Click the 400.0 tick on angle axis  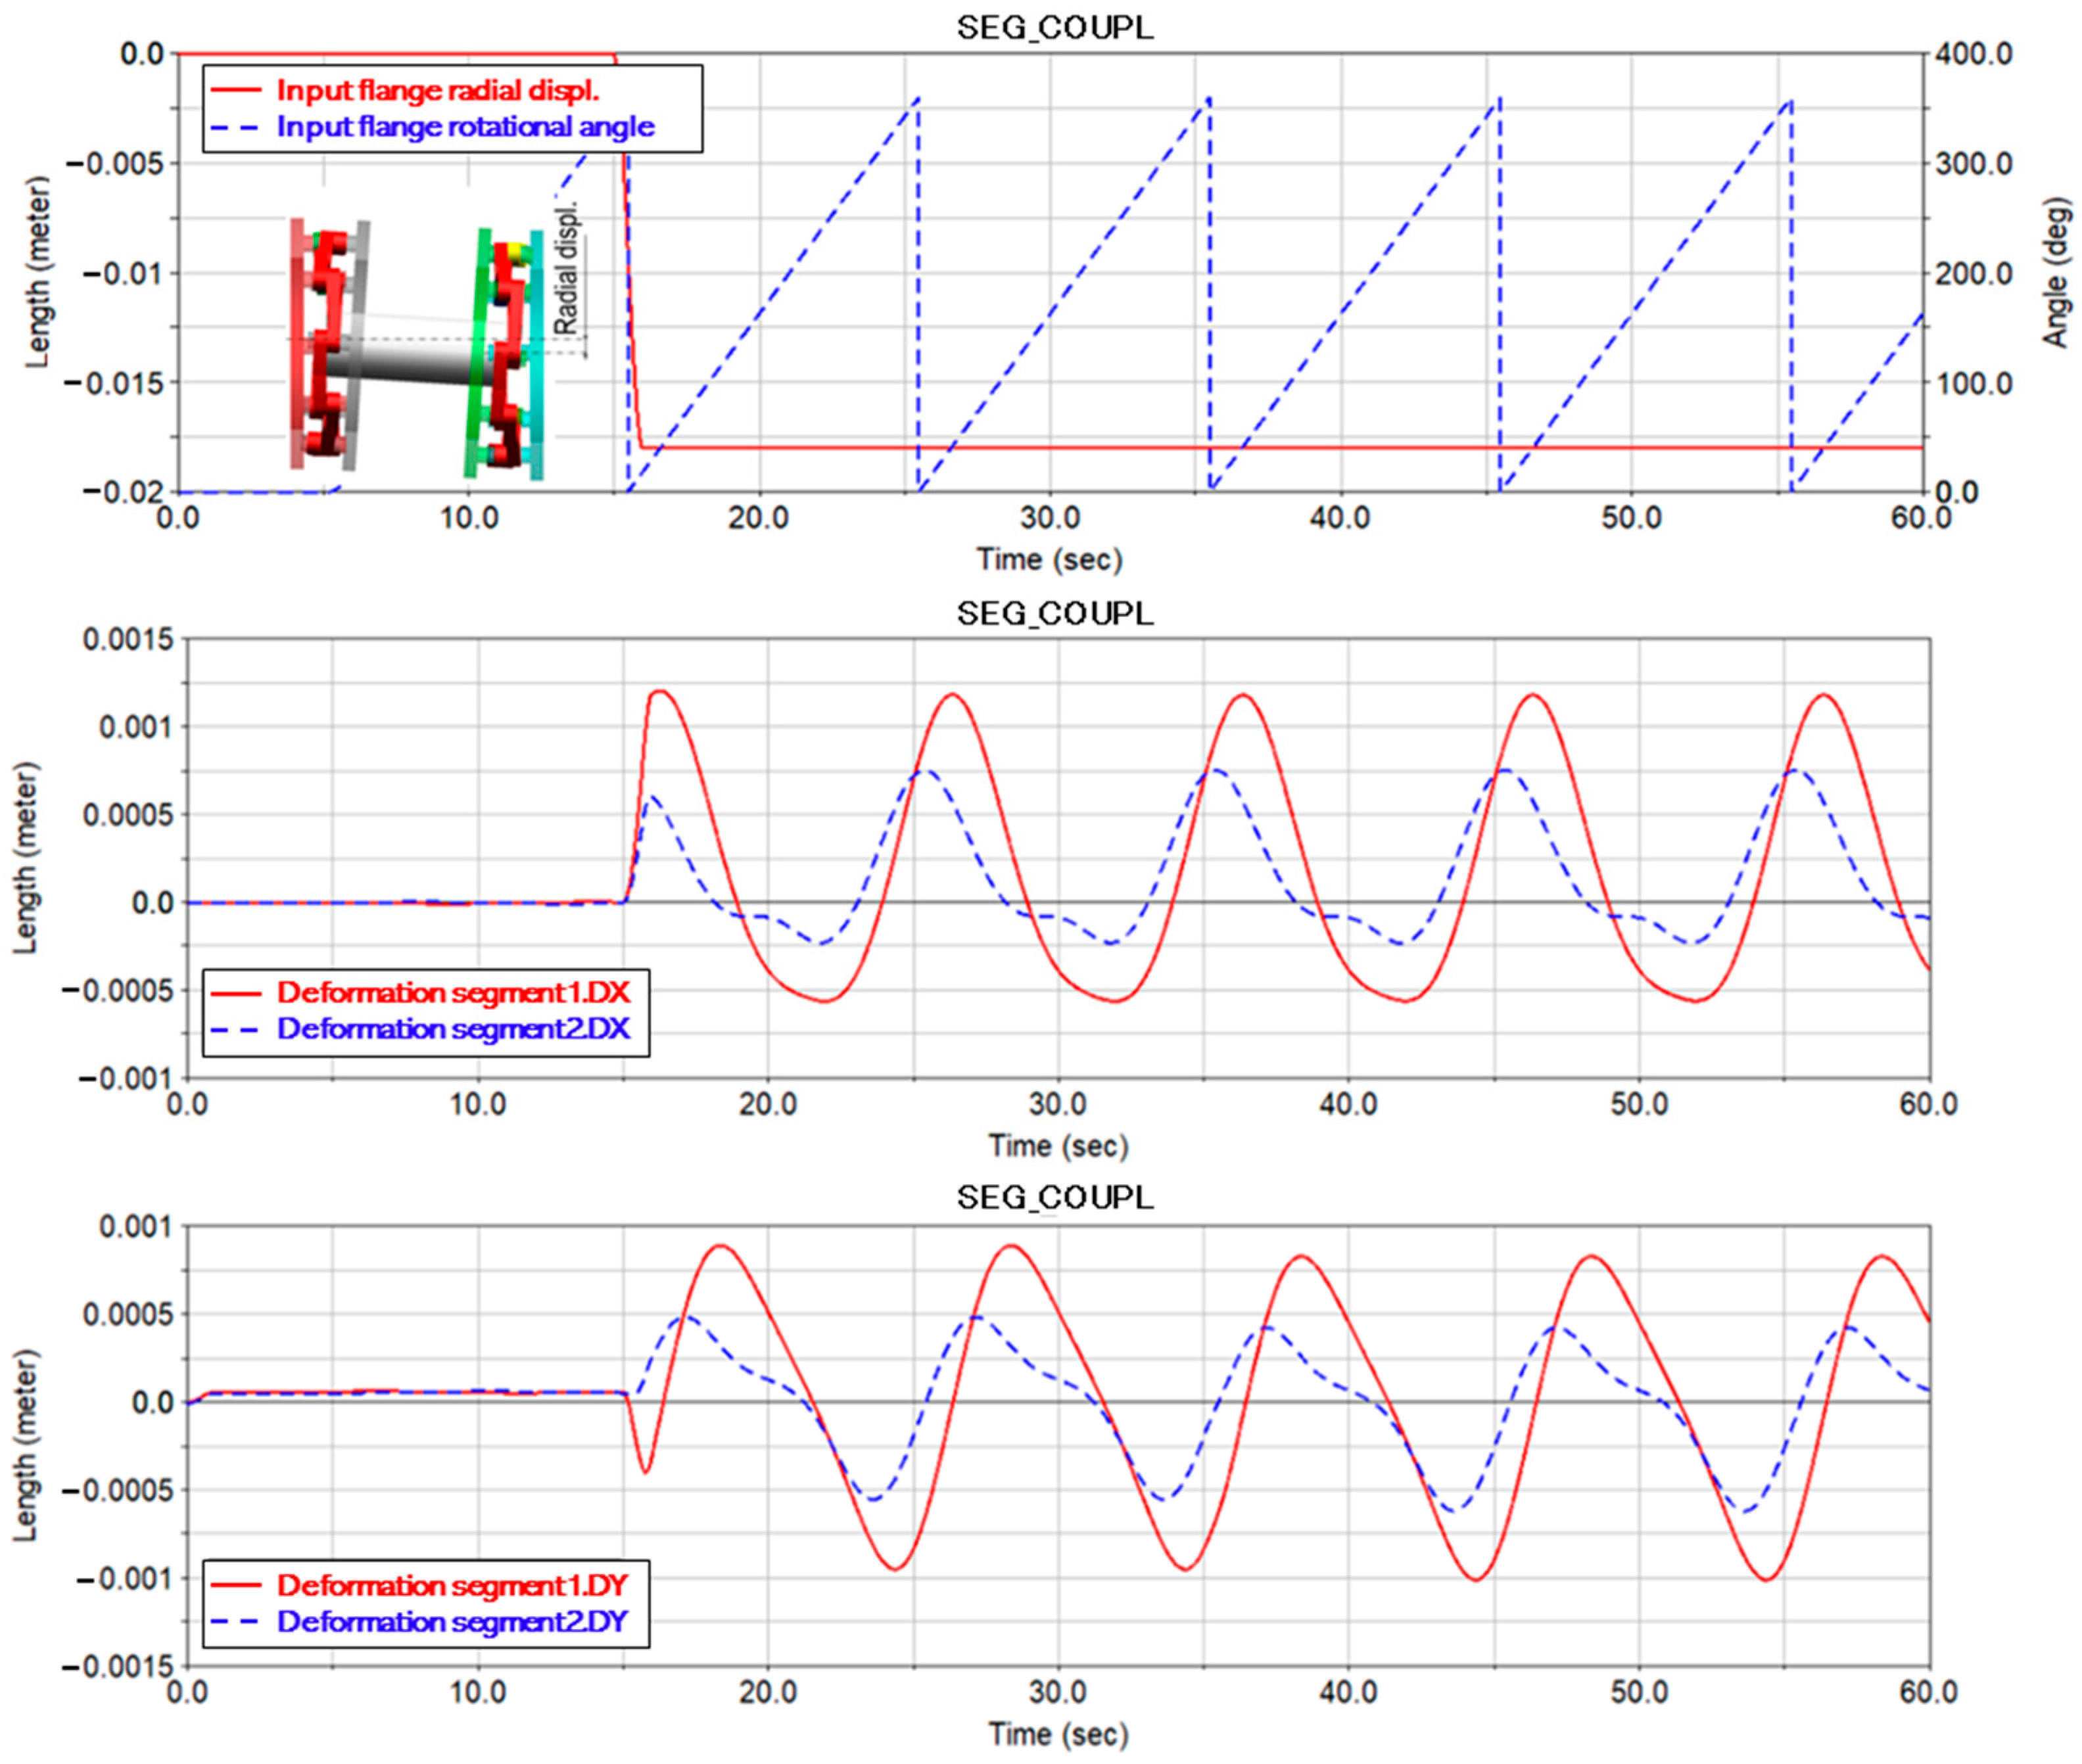pos(1973,54)
